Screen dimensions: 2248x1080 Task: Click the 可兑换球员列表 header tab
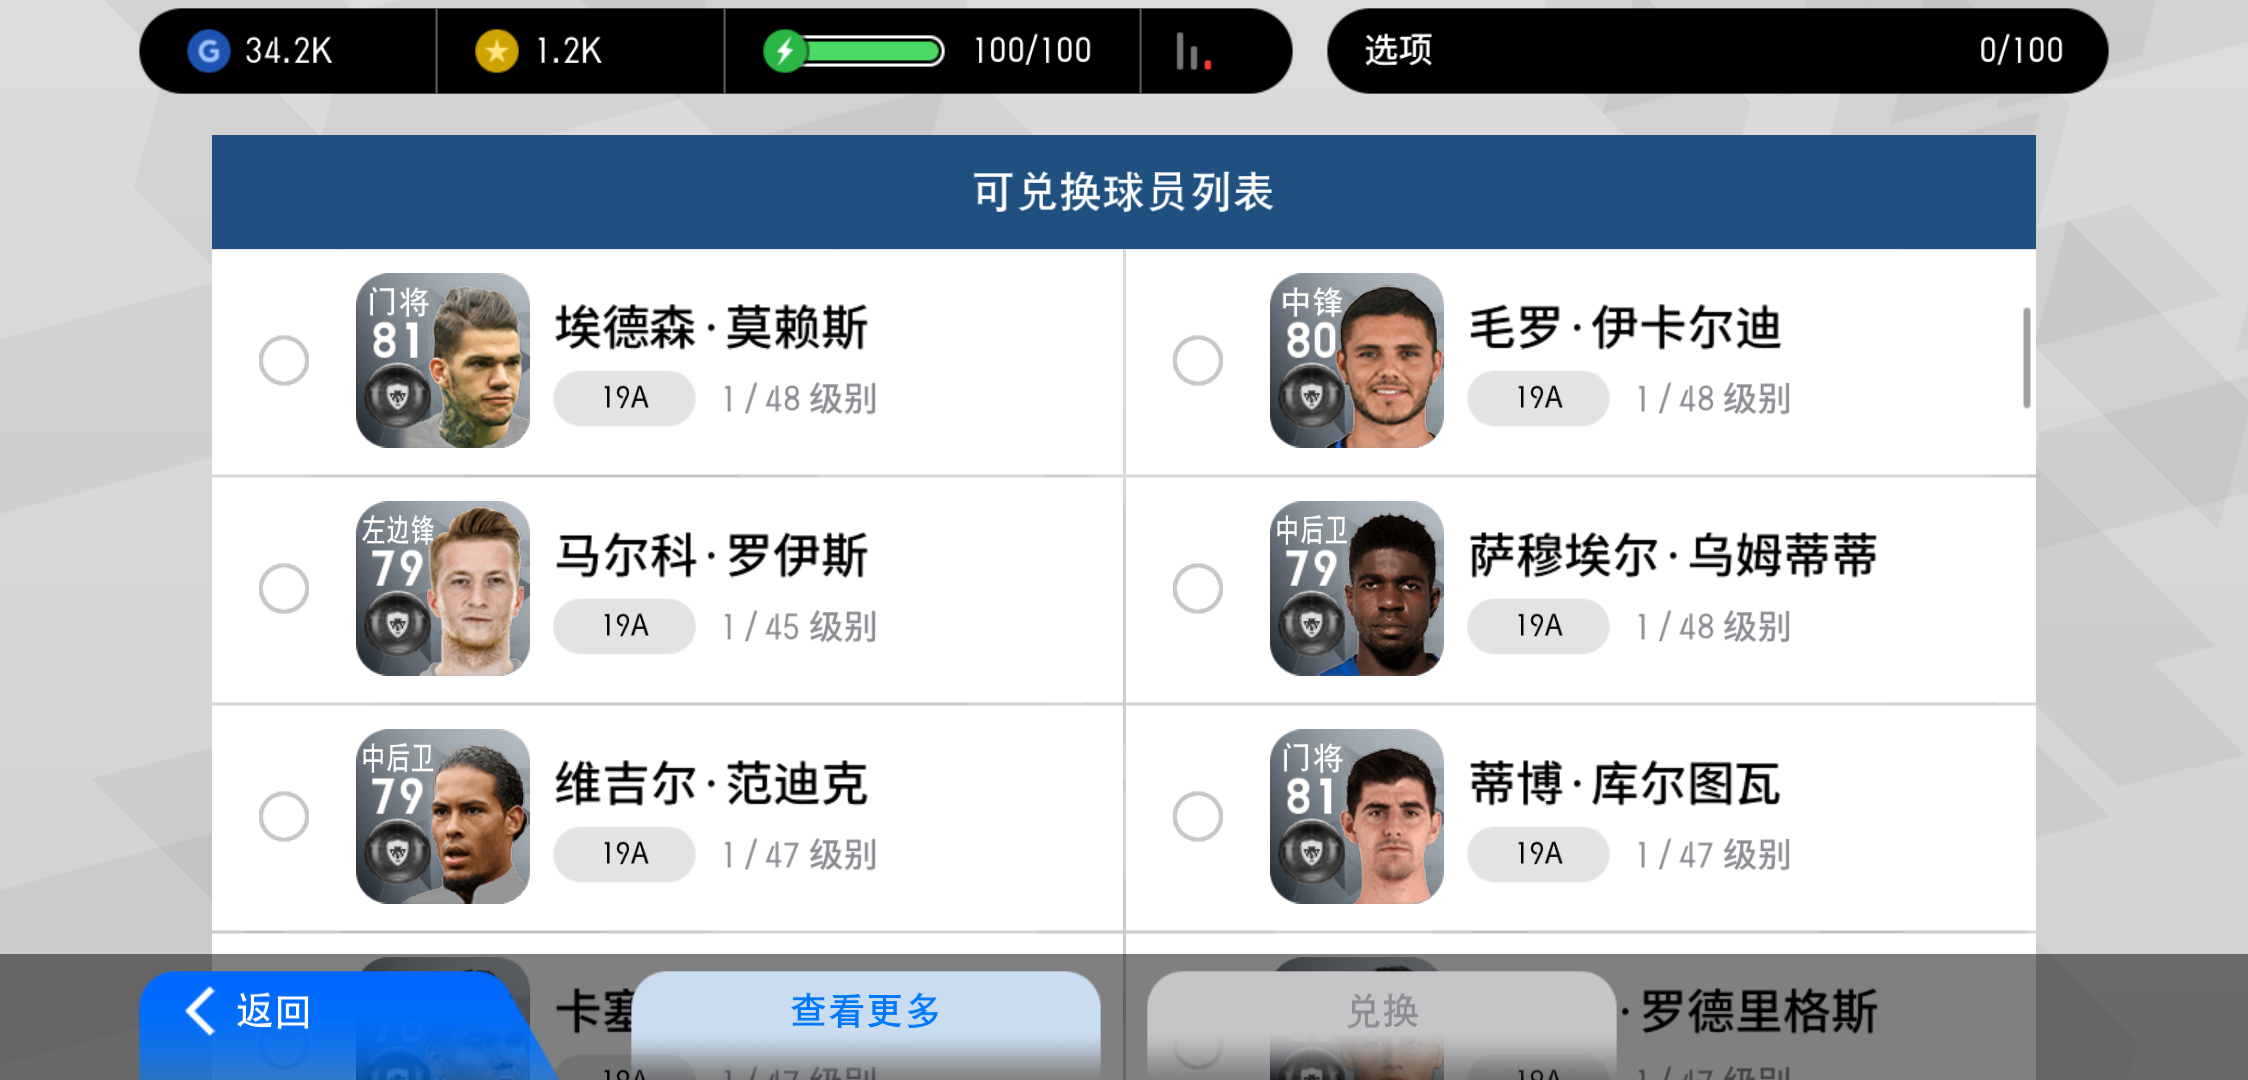[1124, 192]
